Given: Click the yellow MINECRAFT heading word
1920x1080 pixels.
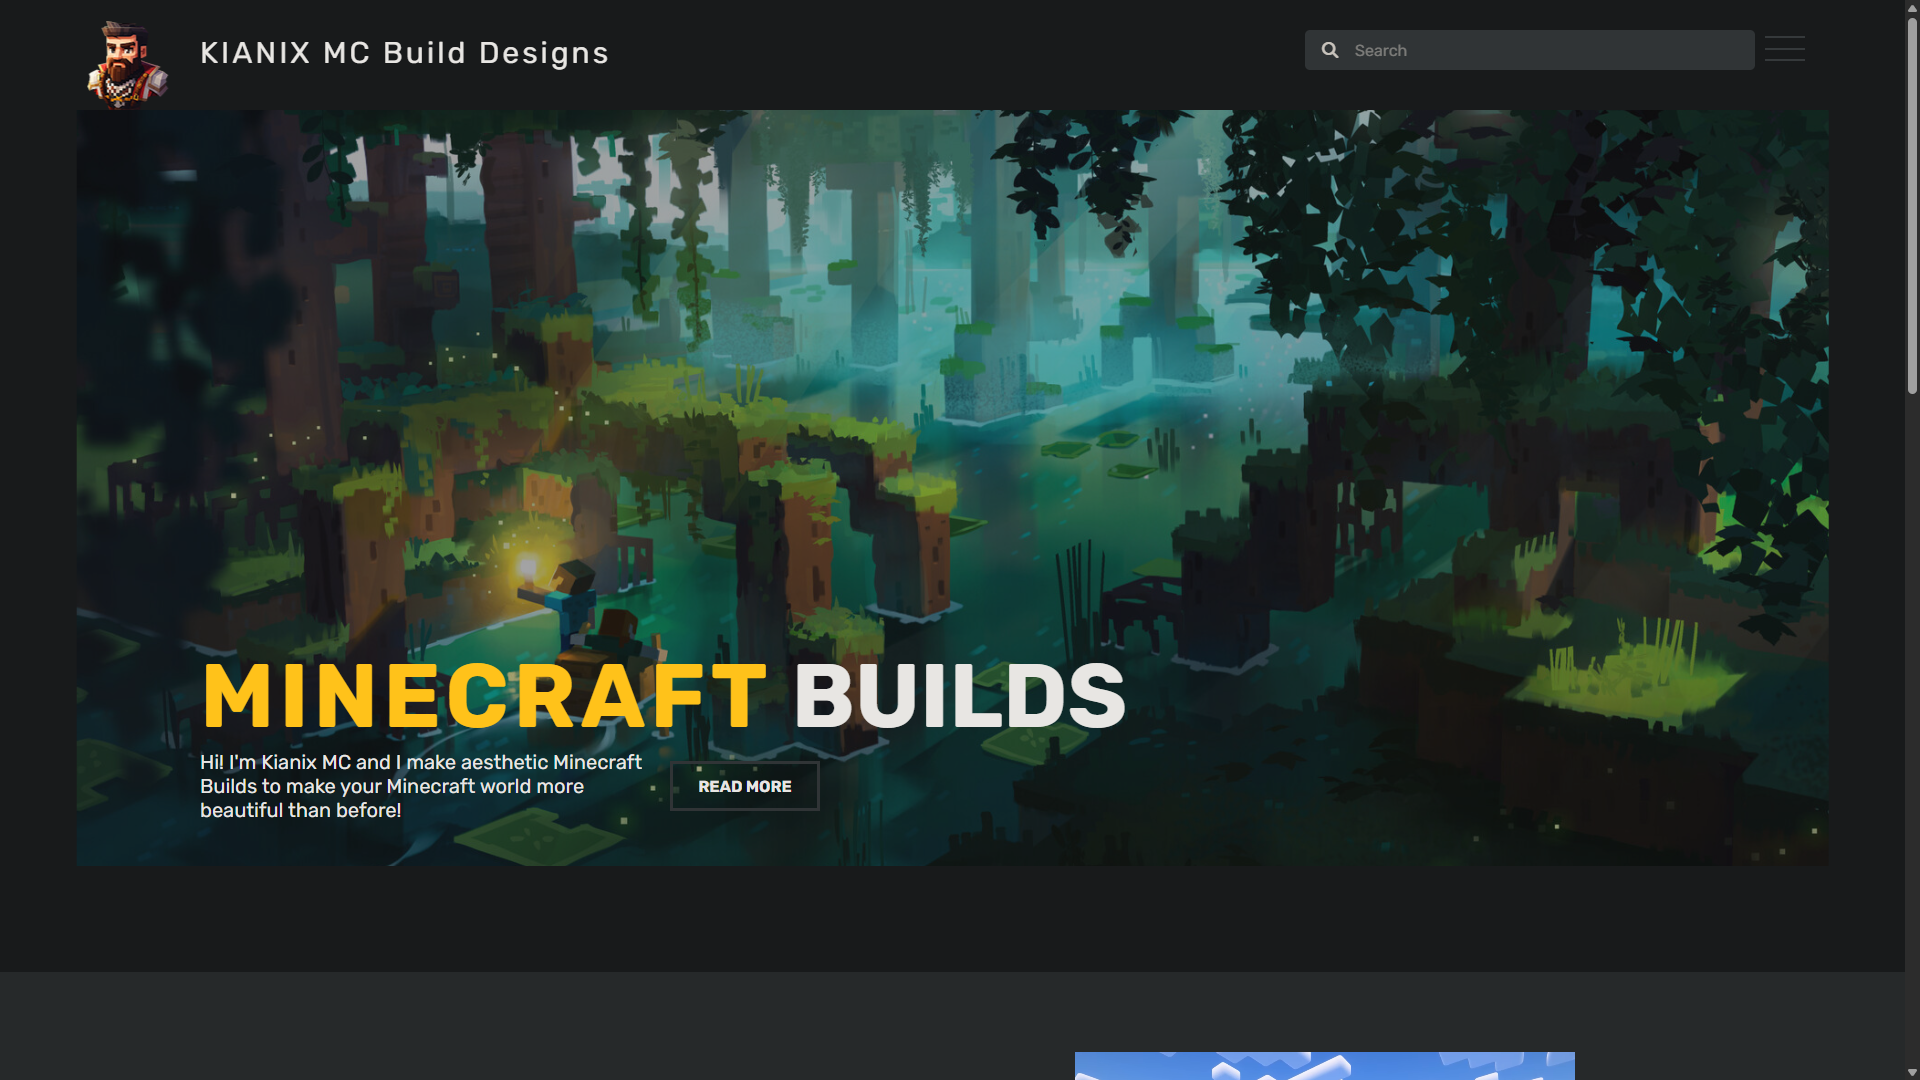Looking at the screenshot, I should [x=484, y=696].
